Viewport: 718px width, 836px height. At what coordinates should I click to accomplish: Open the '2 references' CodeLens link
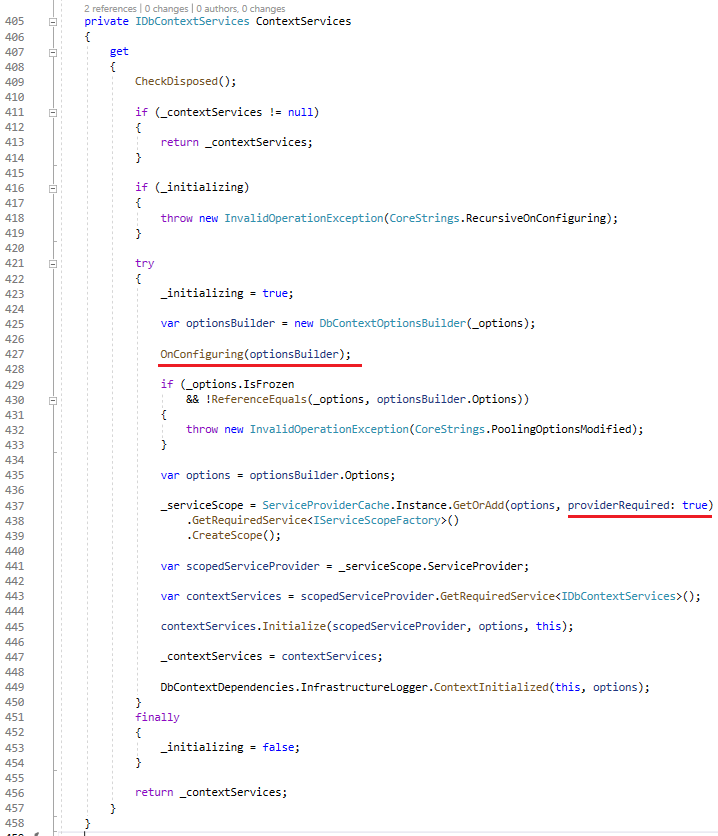point(111,8)
